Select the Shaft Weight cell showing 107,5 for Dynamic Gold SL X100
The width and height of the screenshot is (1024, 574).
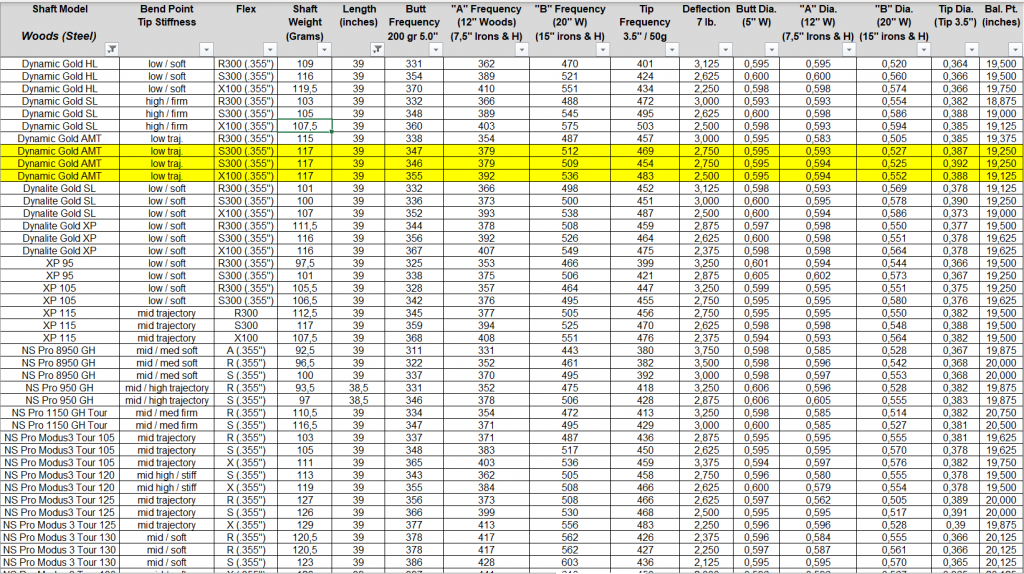[x=305, y=126]
